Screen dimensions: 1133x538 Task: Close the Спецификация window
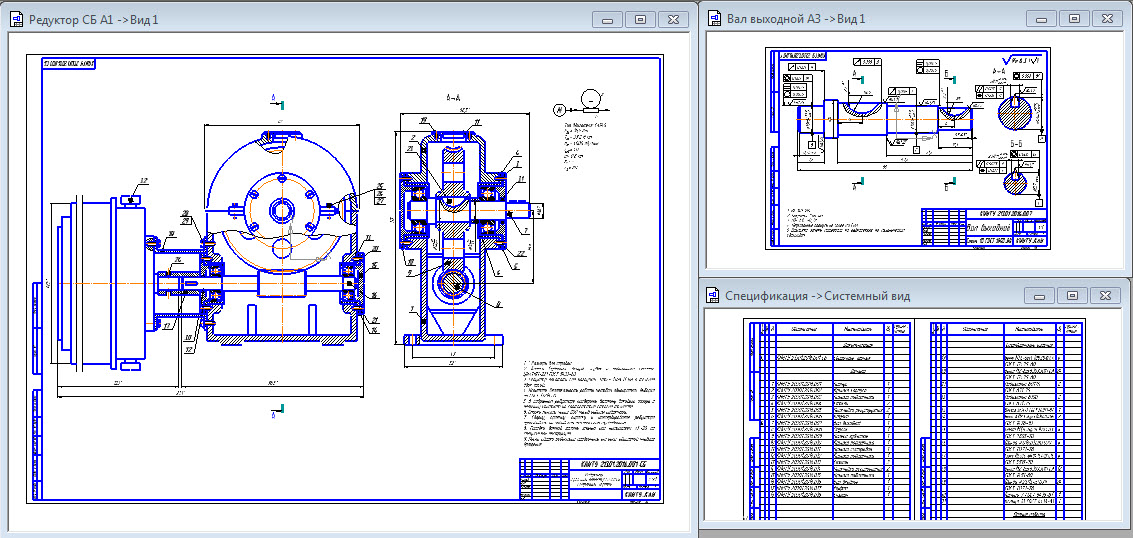(1106, 295)
